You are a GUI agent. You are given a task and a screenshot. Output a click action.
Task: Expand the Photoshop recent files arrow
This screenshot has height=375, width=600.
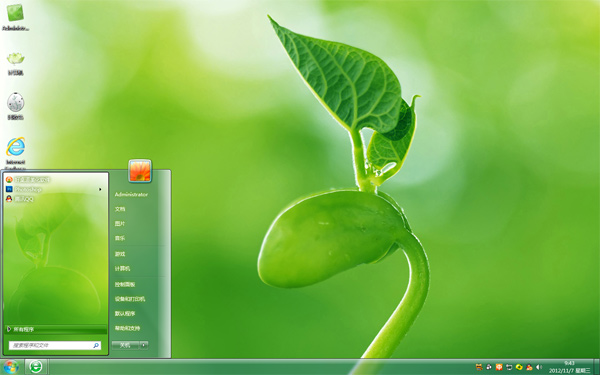[100, 189]
